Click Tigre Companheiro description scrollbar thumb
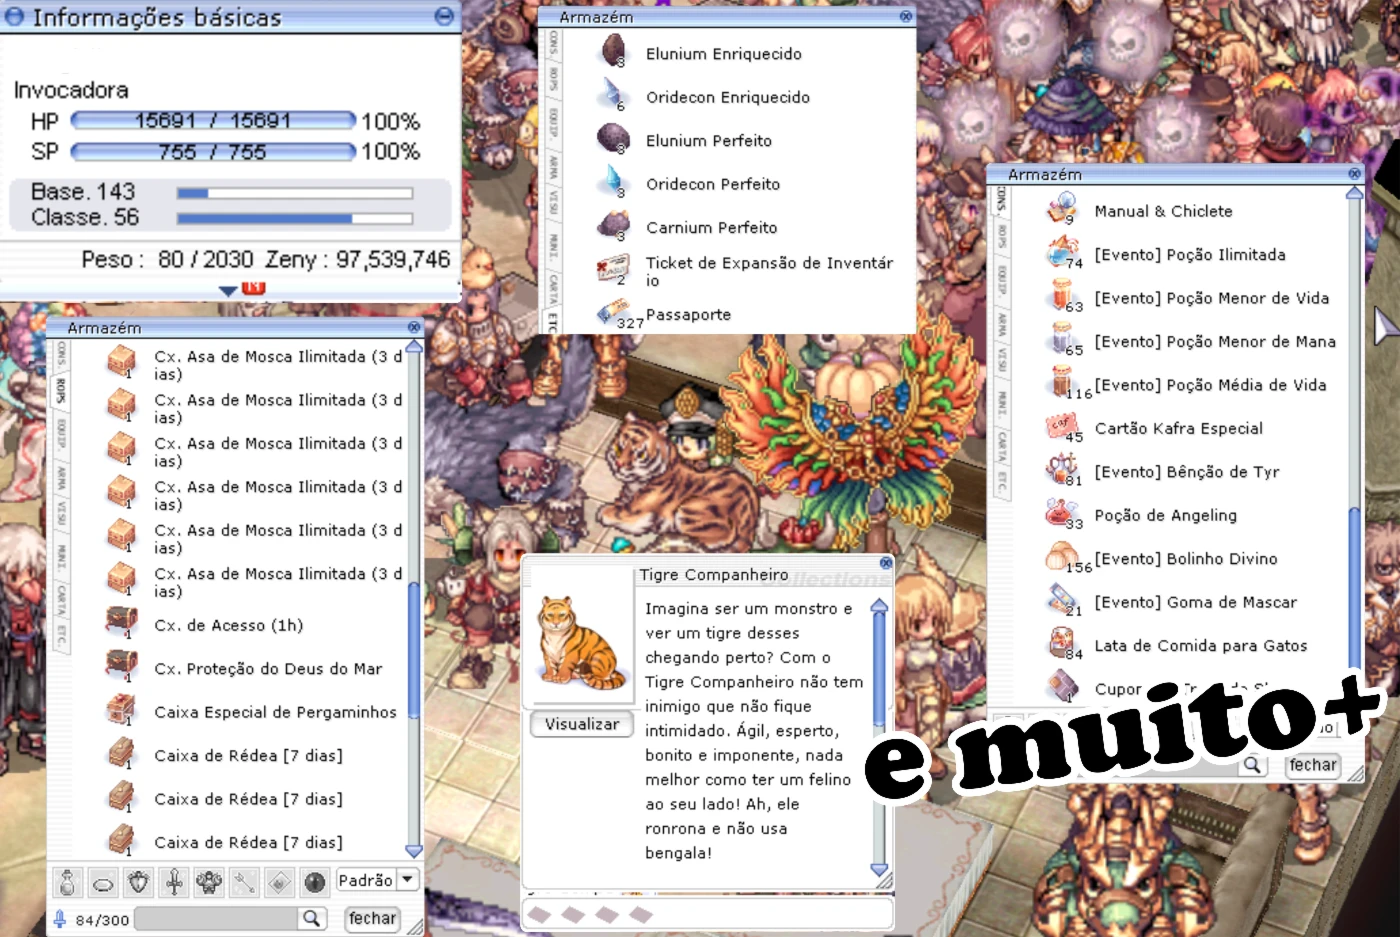The width and height of the screenshot is (1400, 937). point(879,669)
